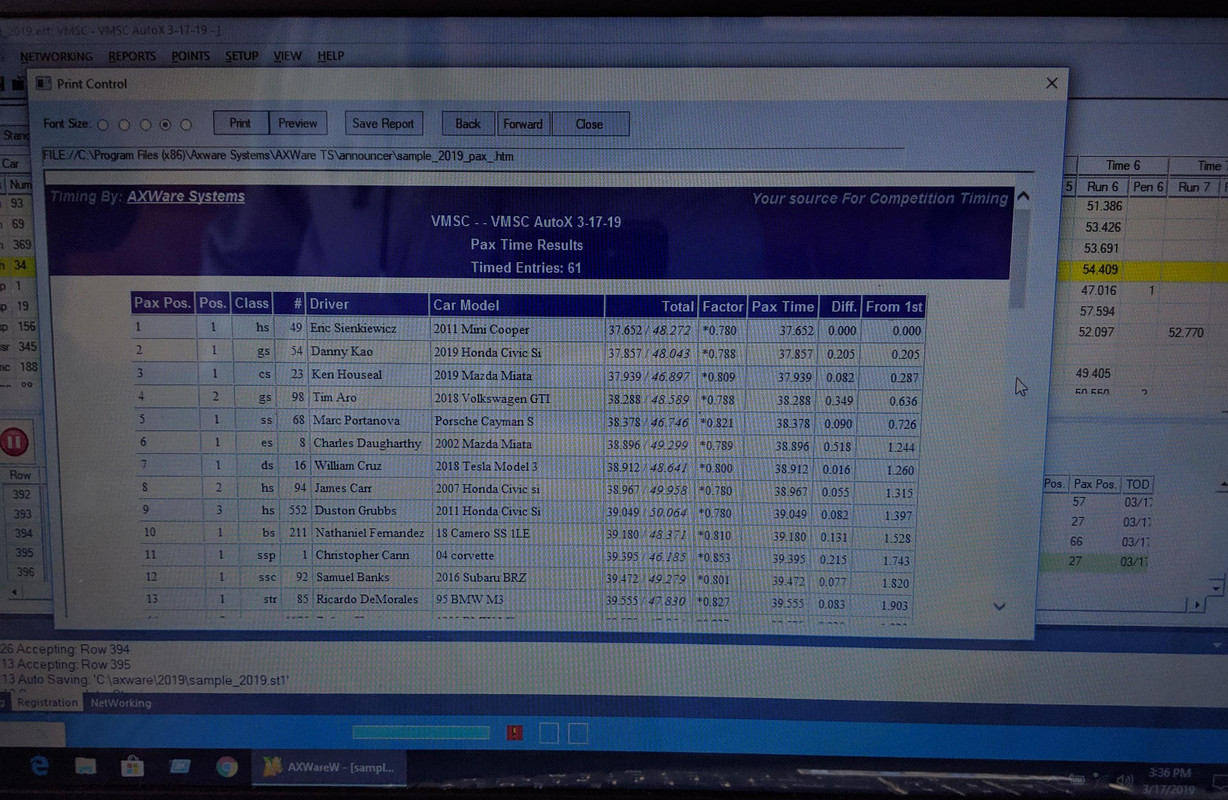Click the teal progress bar in status bar
This screenshot has height=800, width=1228.
(x=421, y=733)
